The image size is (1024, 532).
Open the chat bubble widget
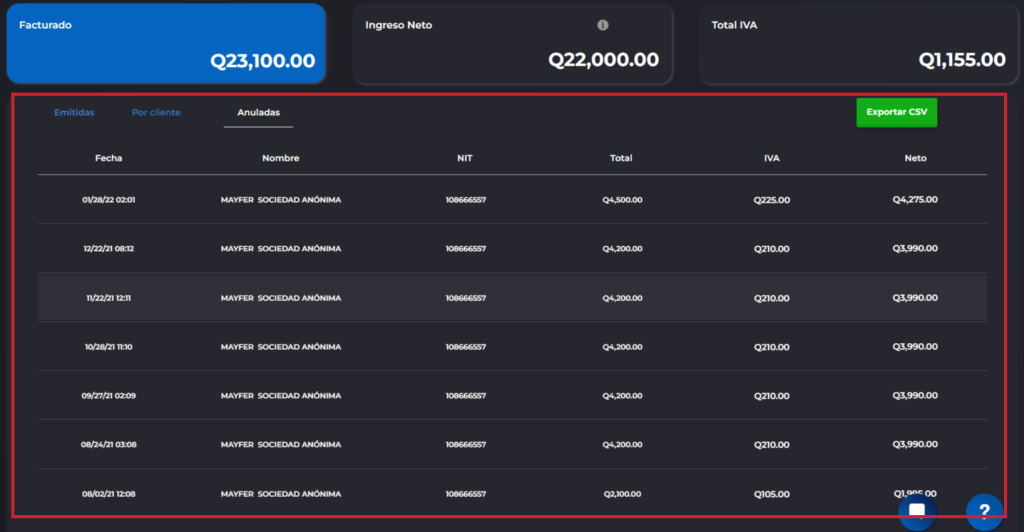[916, 511]
